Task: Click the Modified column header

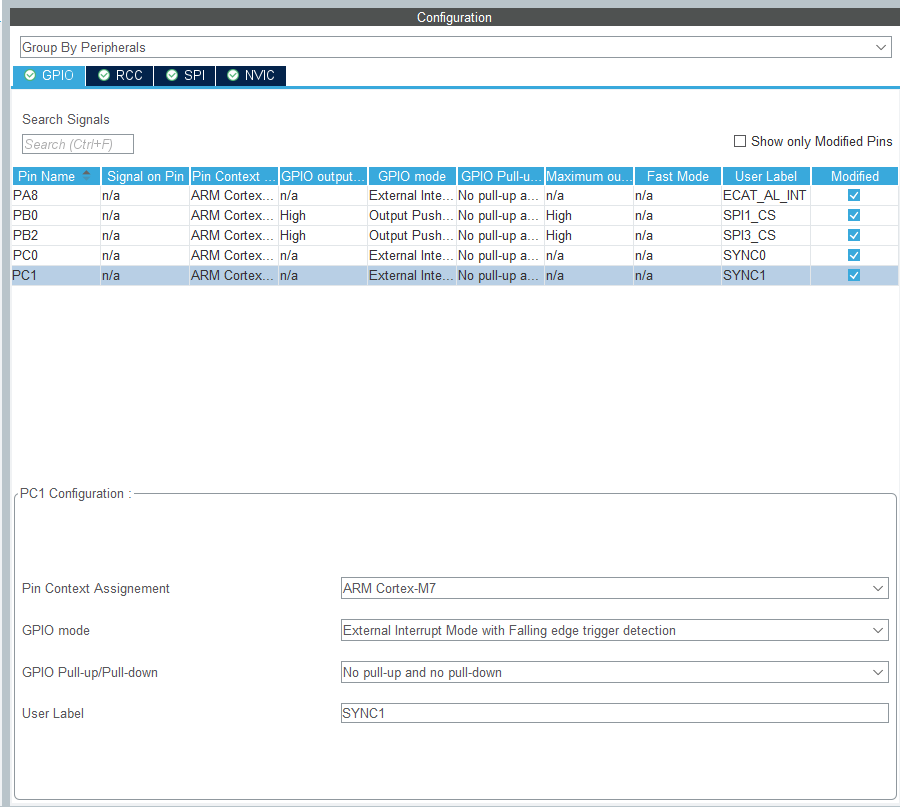Action: [855, 176]
